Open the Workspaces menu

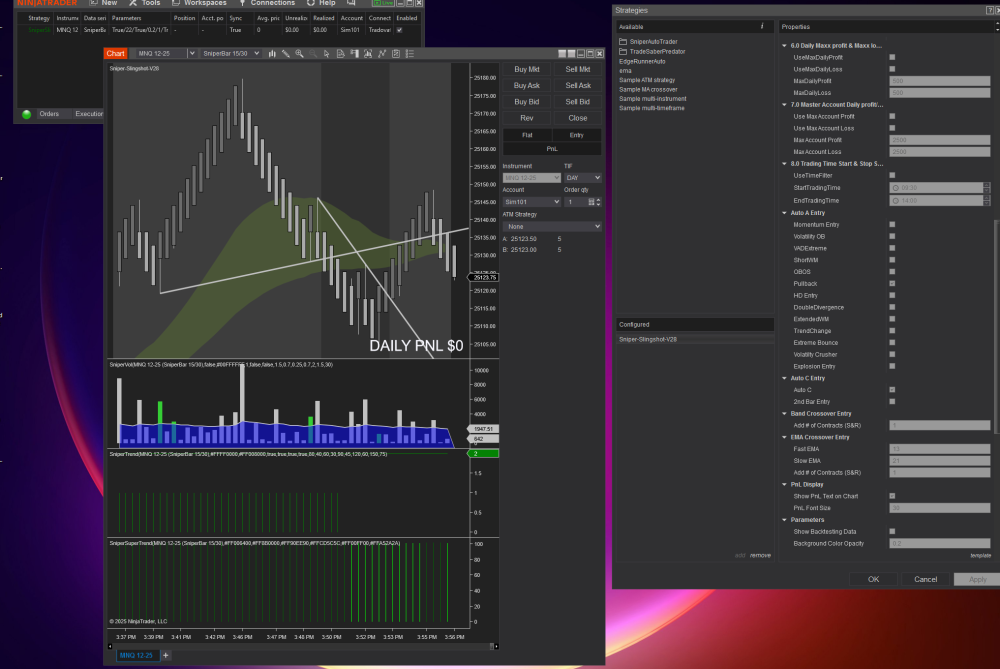coord(199,3)
